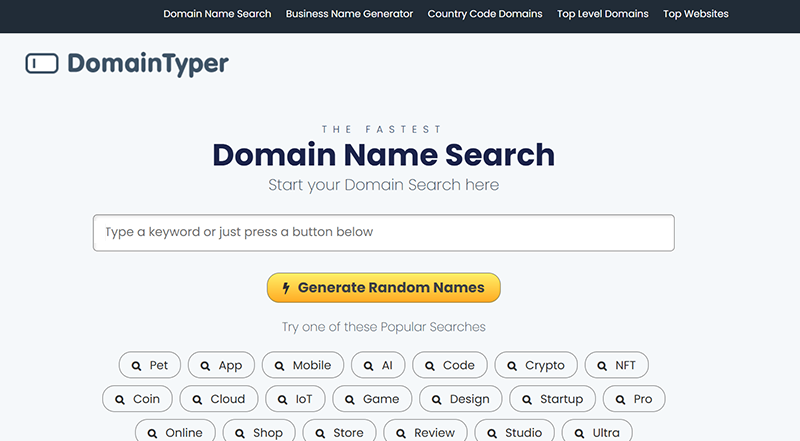
Task: Click magnifier icon in Crypto chip
Action: [512, 366]
